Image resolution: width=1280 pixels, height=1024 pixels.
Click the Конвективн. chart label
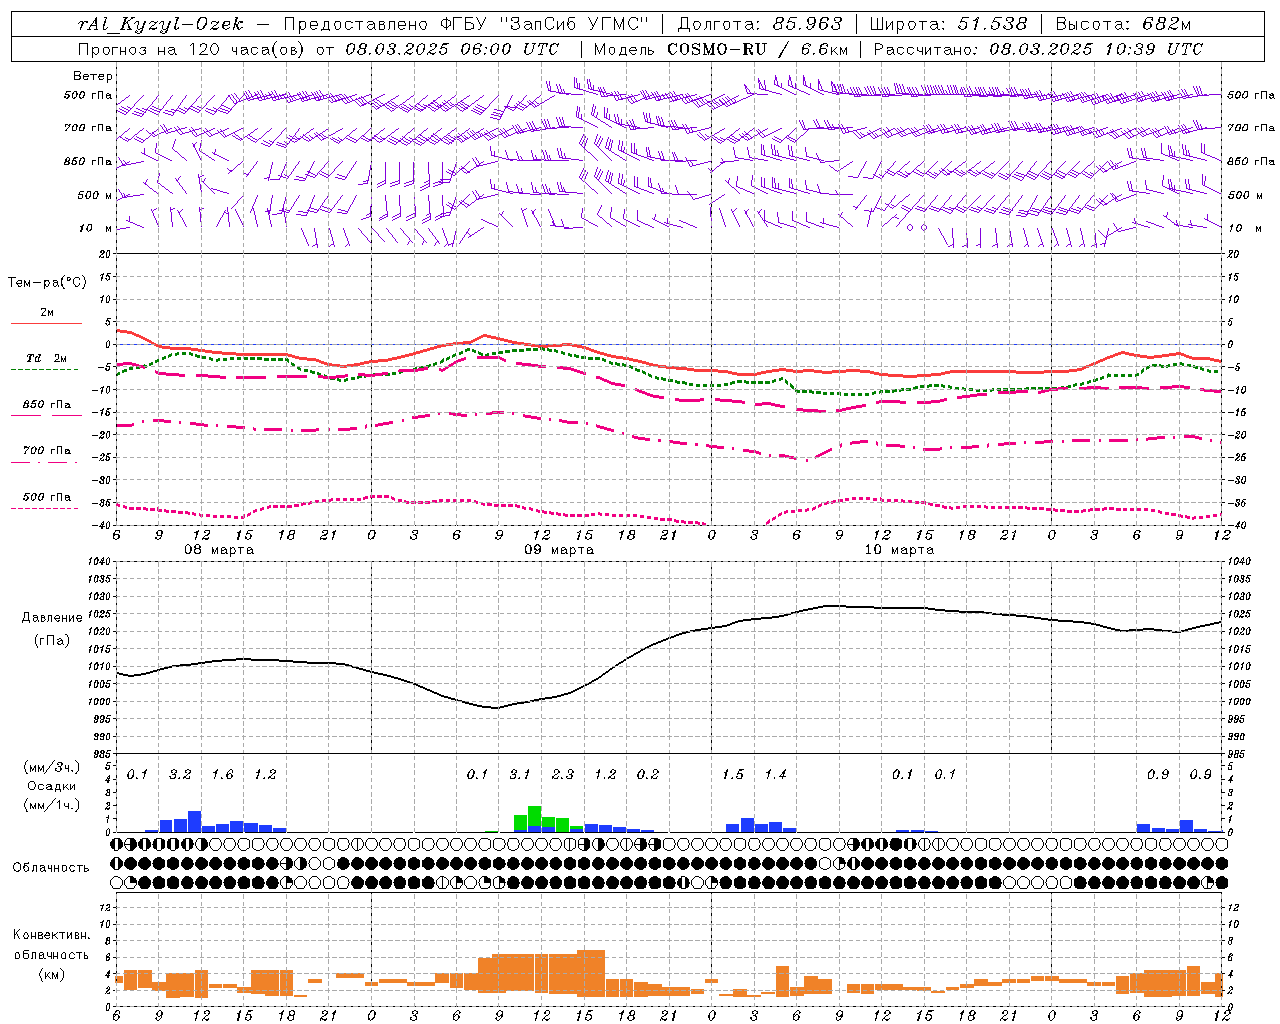[52, 935]
